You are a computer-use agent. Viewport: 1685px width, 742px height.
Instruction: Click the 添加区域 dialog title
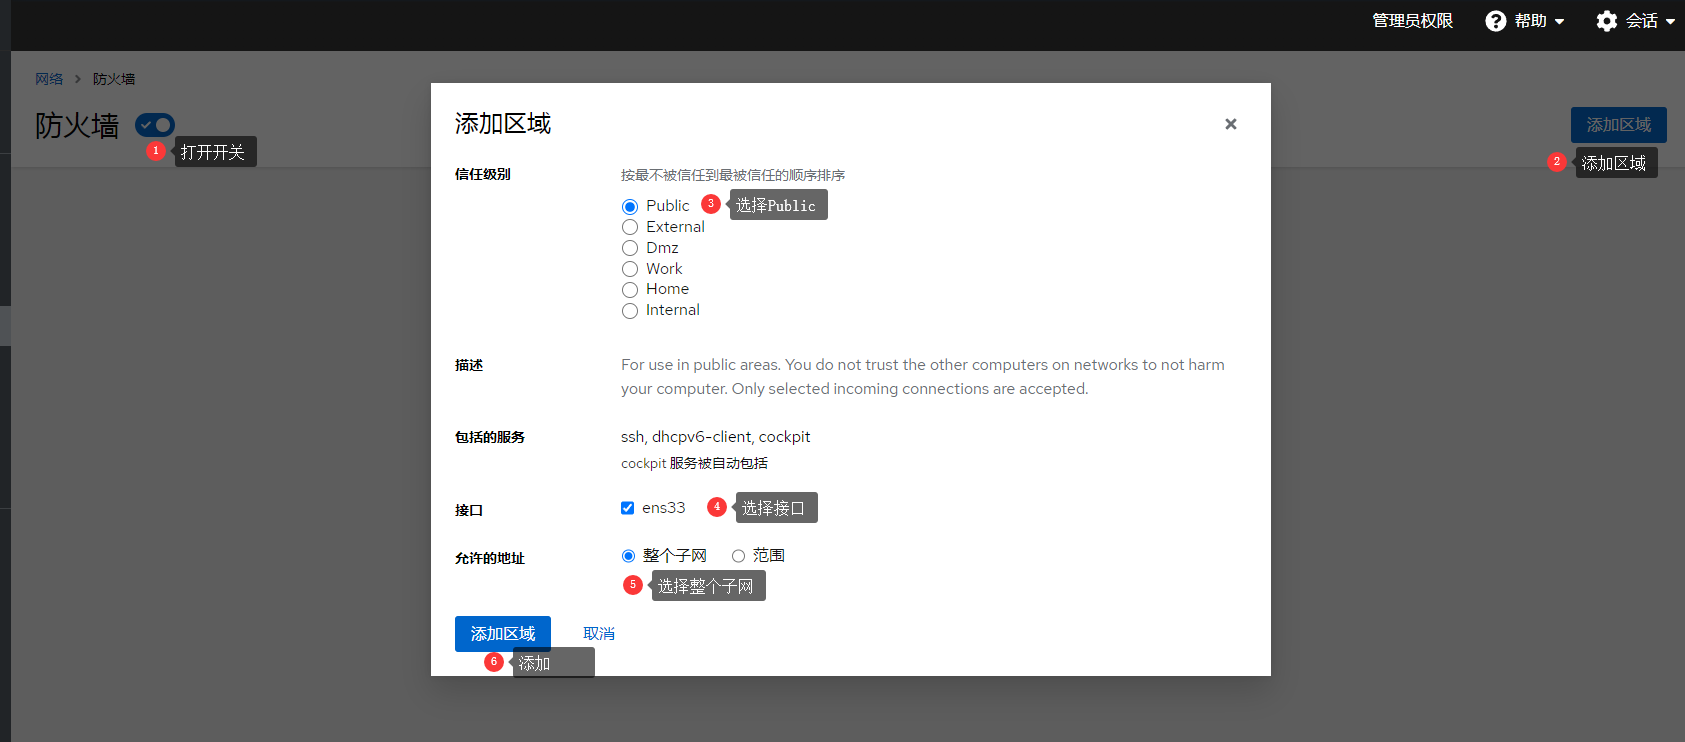click(503, 124)
